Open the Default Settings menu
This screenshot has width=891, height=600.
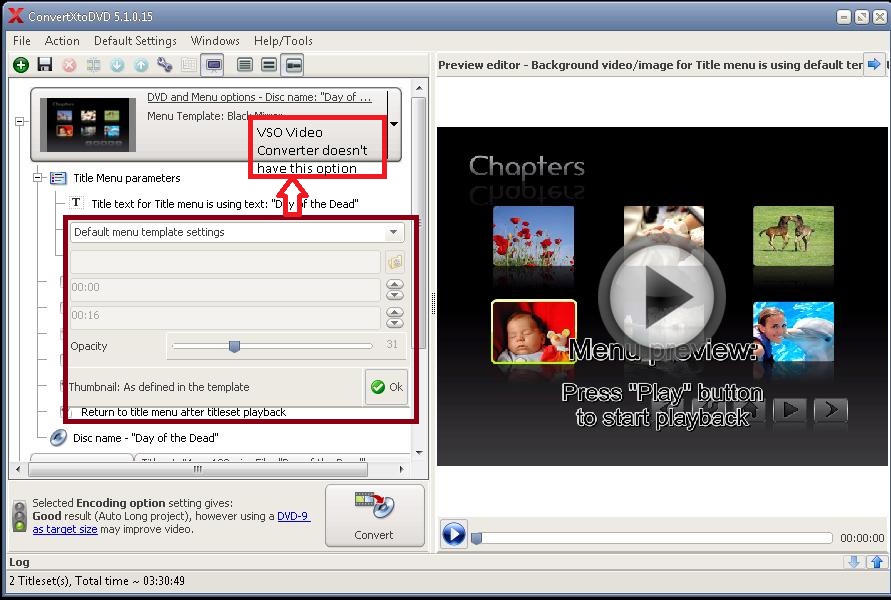click(x=135, y=40)
